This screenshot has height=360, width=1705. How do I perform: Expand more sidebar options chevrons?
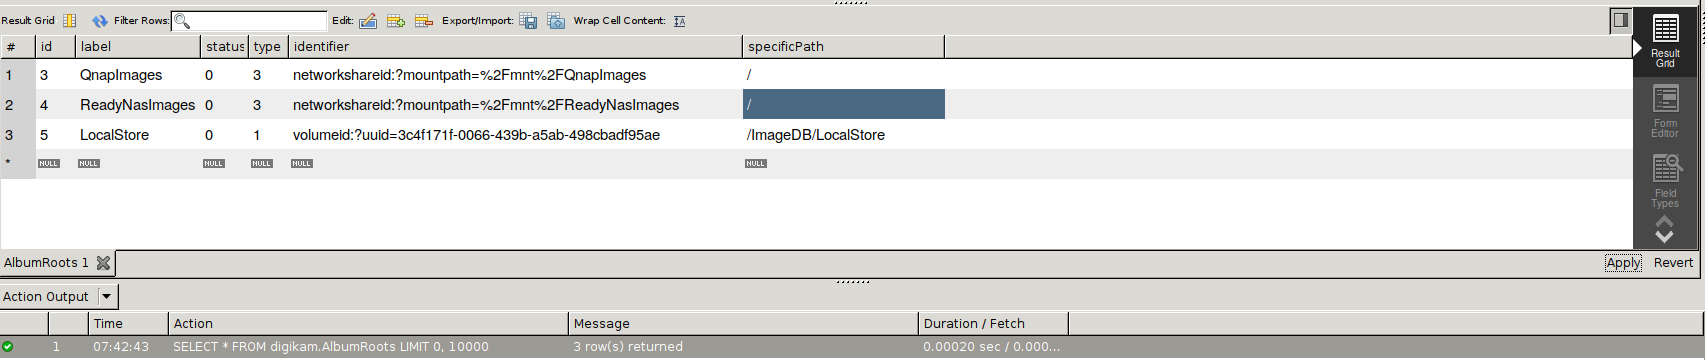pos(1664,230)
